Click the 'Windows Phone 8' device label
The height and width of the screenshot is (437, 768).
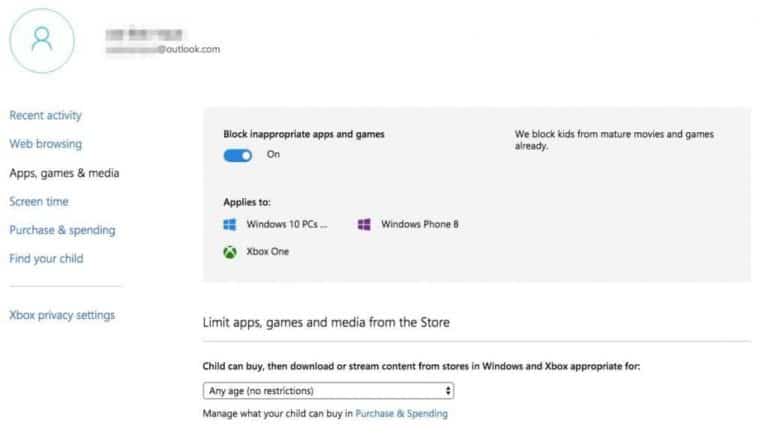(419, 224)
